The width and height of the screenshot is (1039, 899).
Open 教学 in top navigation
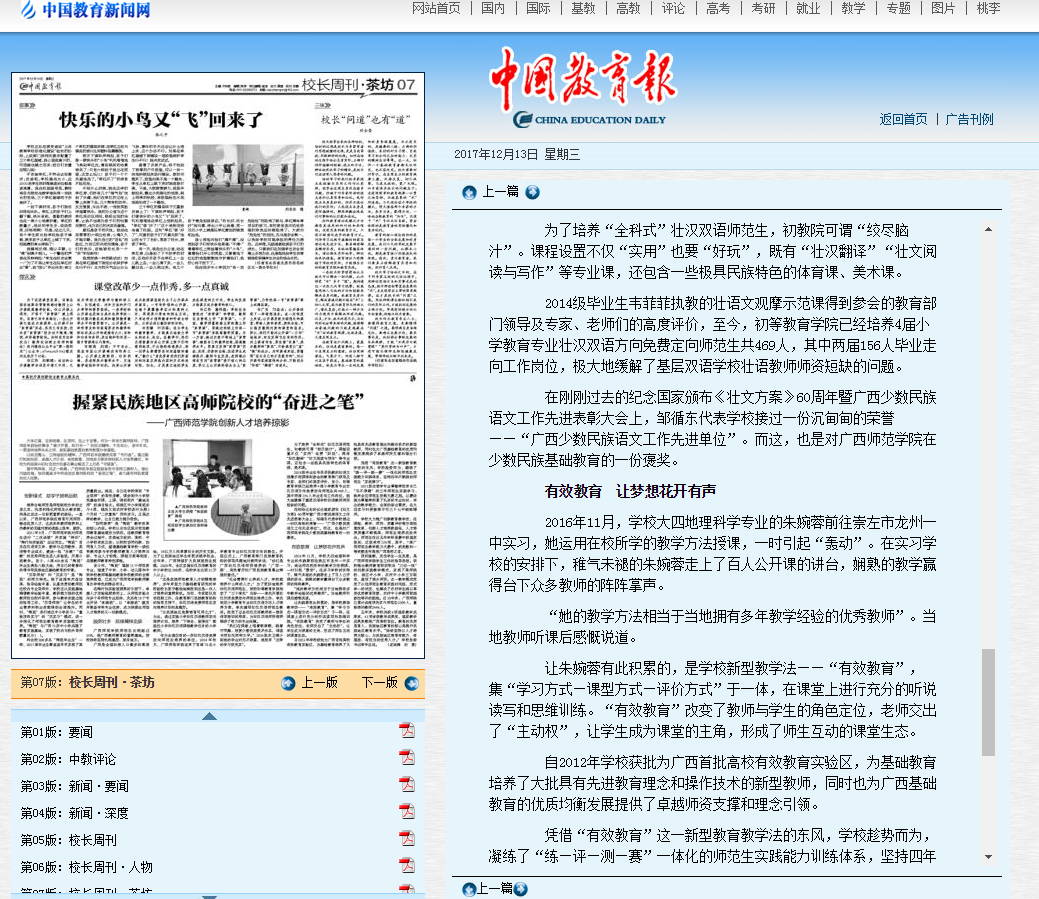(853, 9)
